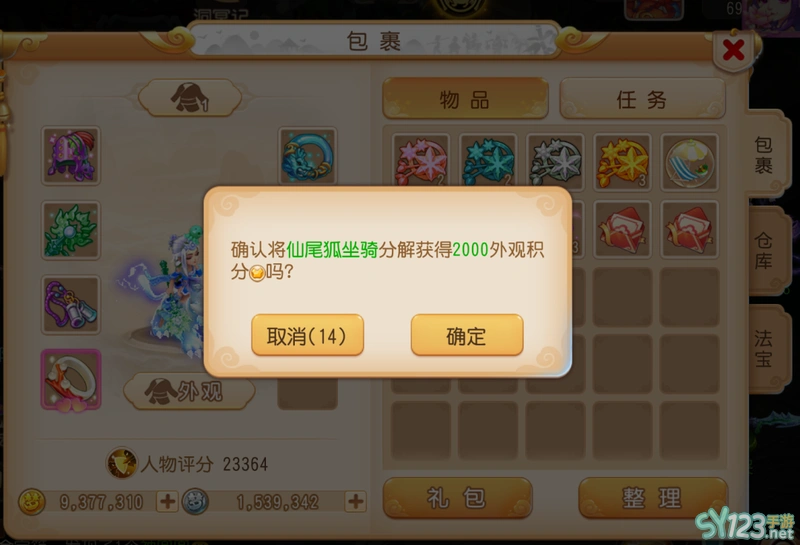Select the purple helmet equipment slot

coord(71,156)
